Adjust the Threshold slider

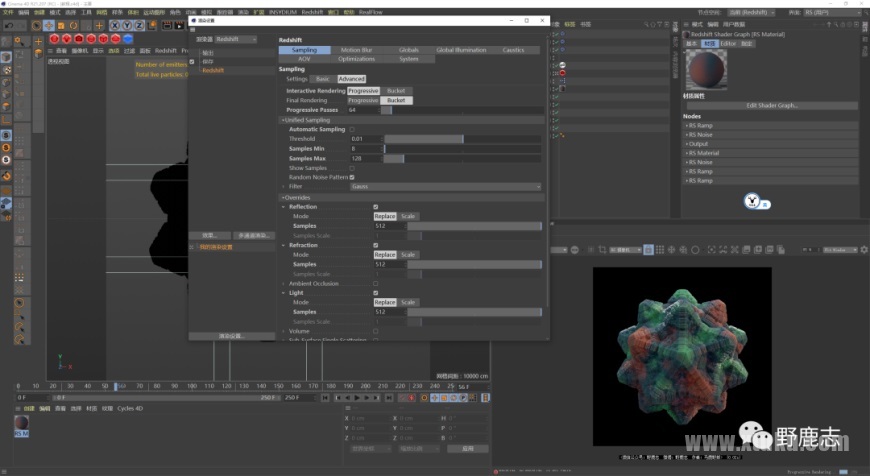click(x=463, y=139)
